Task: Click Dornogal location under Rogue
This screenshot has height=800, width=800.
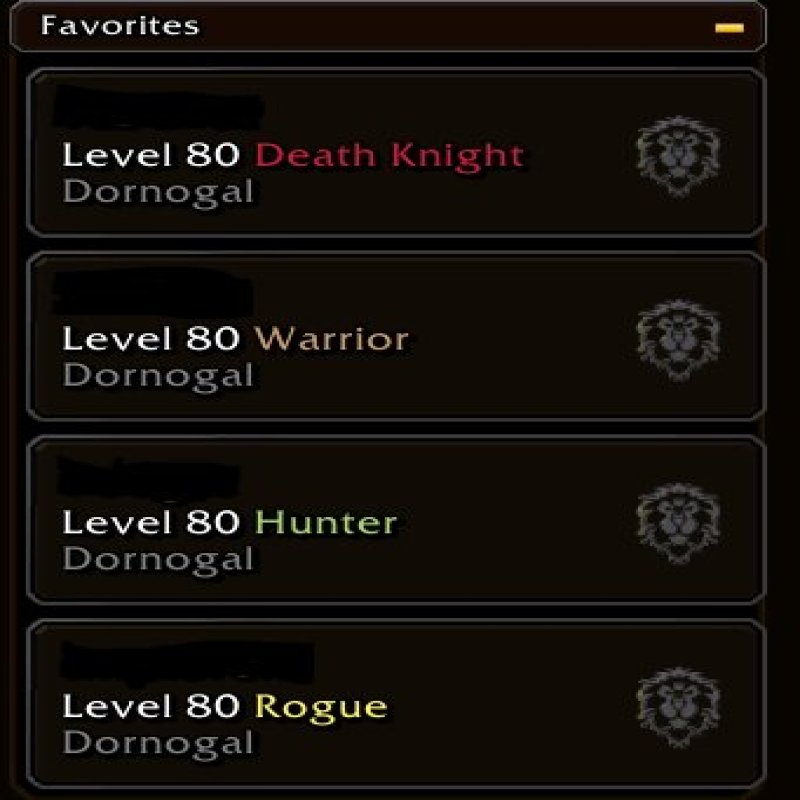Action: pos(158,744)
